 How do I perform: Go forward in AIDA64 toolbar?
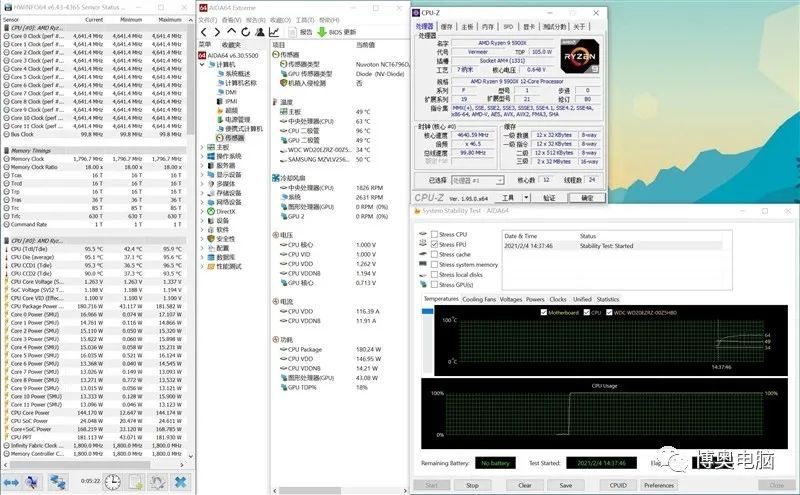coord(217,32)
